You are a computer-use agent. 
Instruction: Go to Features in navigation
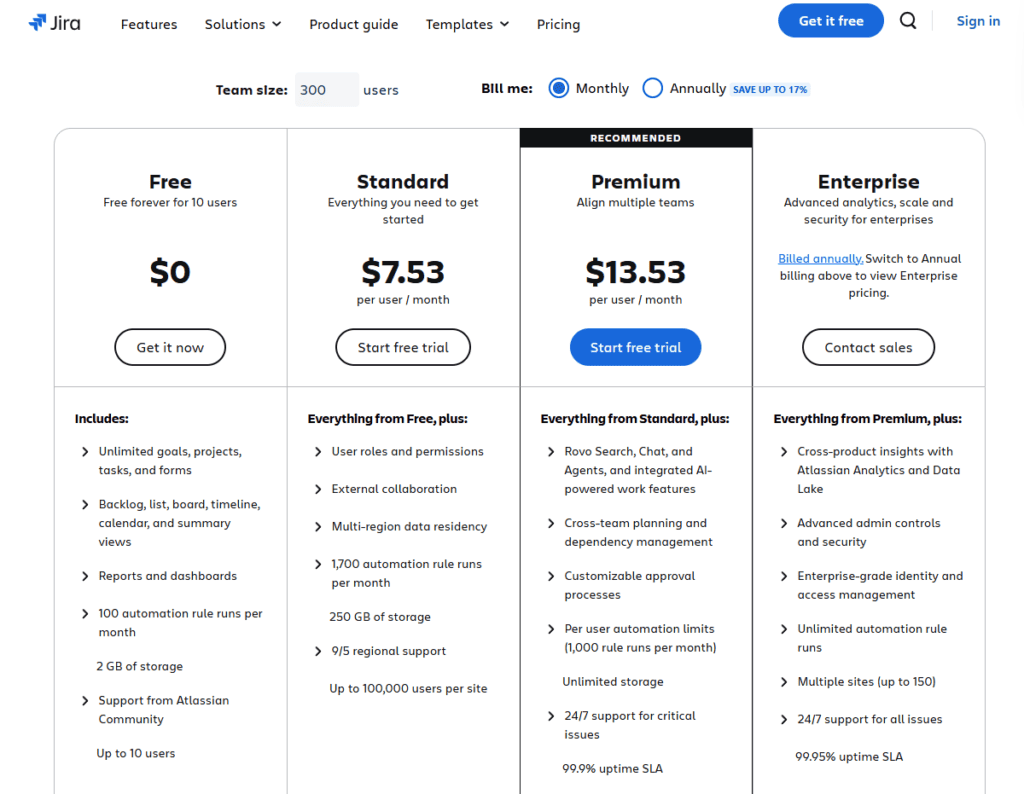click(x=149, y=24)
